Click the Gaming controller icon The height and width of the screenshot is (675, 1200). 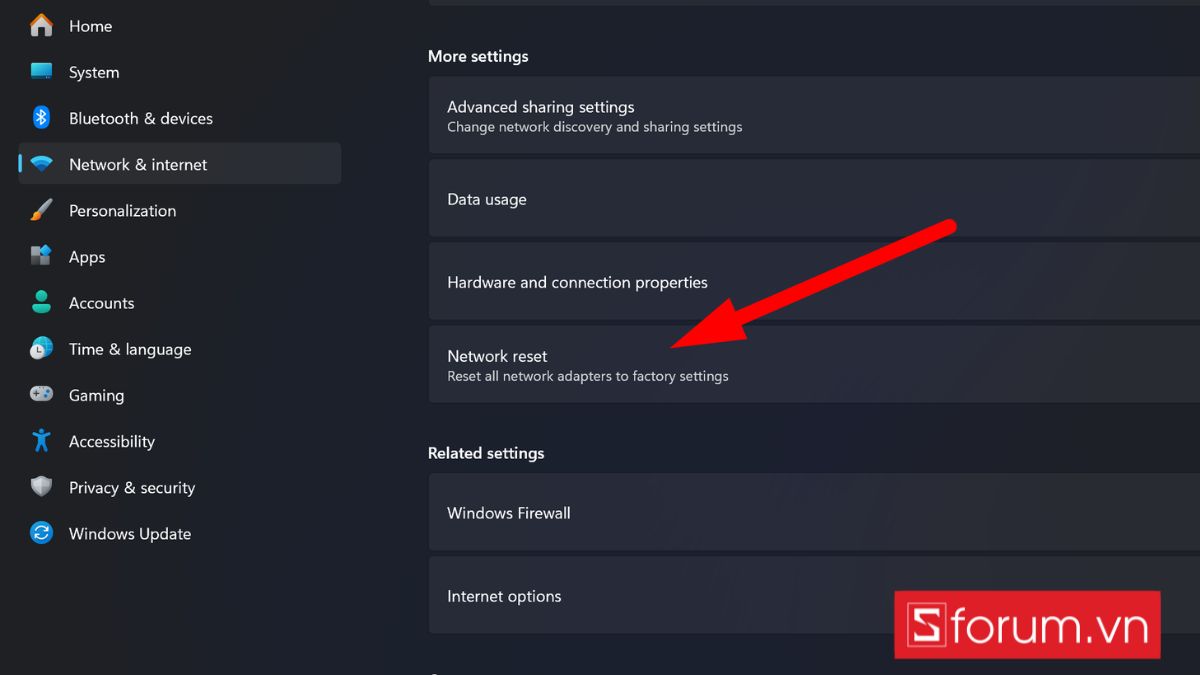pos(41,395)
